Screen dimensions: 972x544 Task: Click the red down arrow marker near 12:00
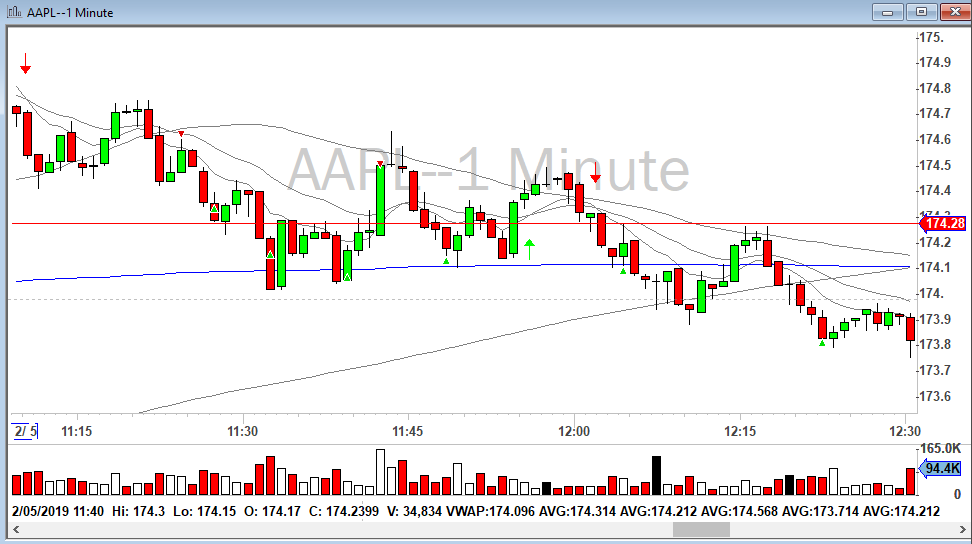pos(595,178)
